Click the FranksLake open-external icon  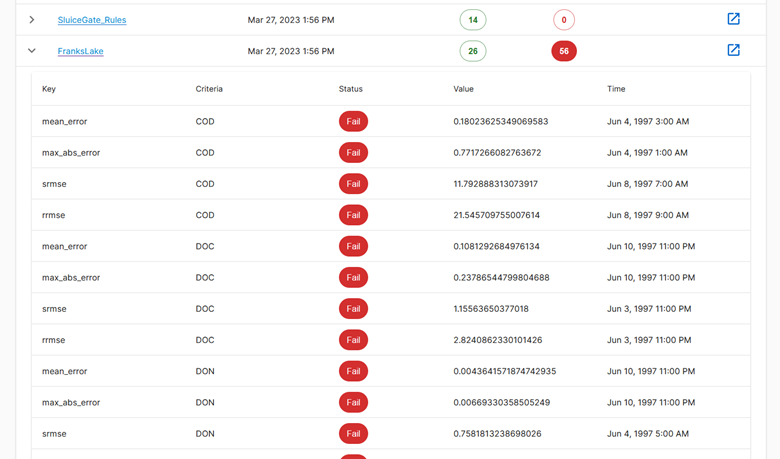(733, 50)
